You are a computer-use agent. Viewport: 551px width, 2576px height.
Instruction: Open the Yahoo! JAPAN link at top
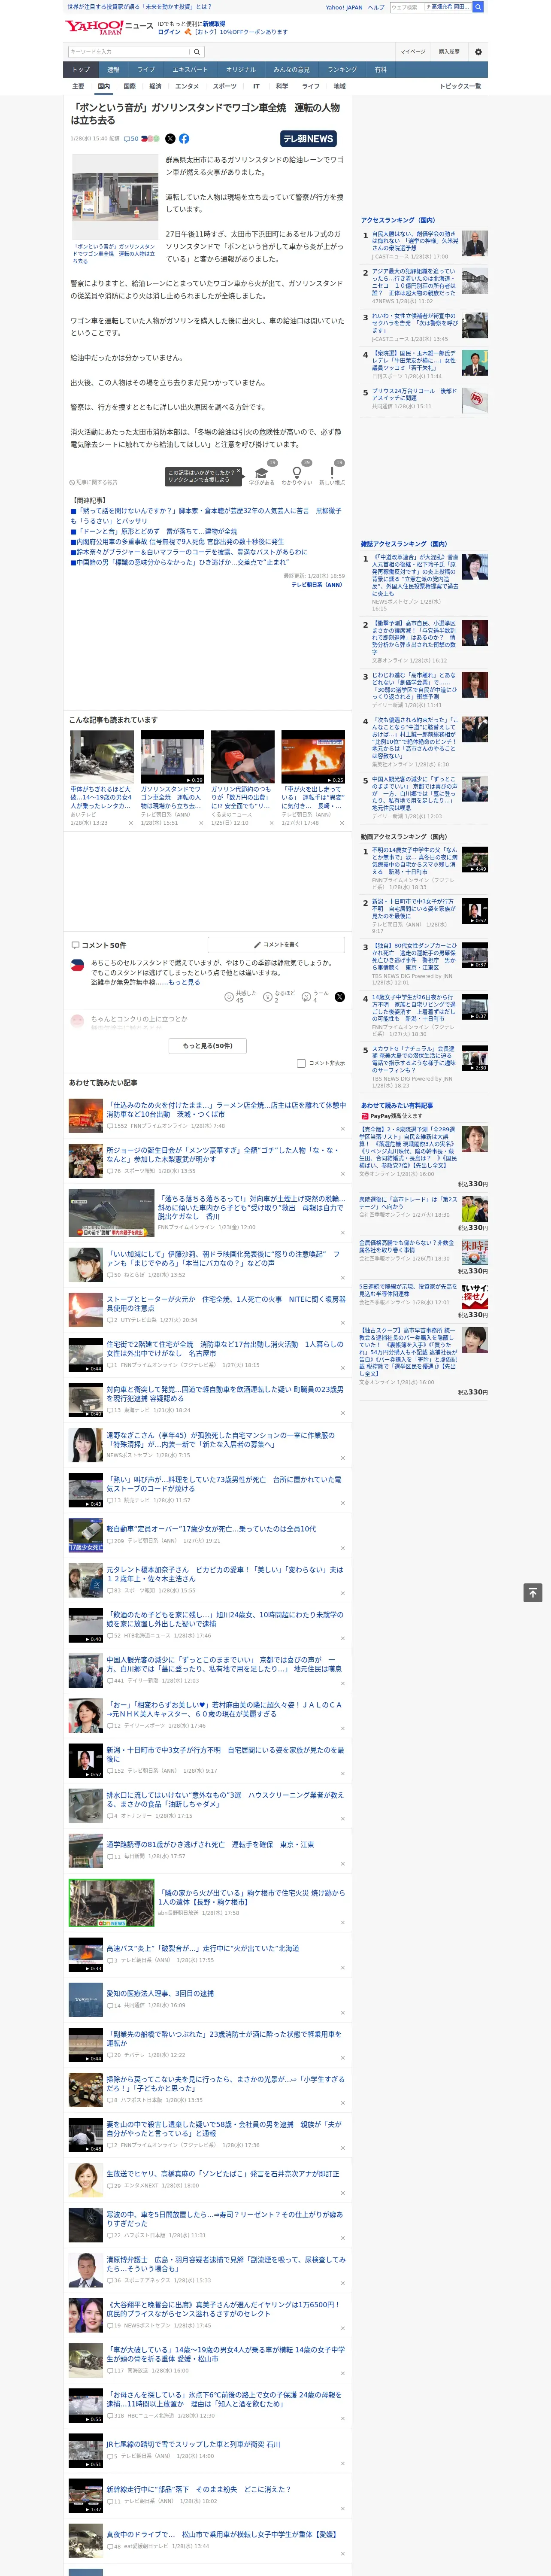pyautogui.click(x=344, y=7)
